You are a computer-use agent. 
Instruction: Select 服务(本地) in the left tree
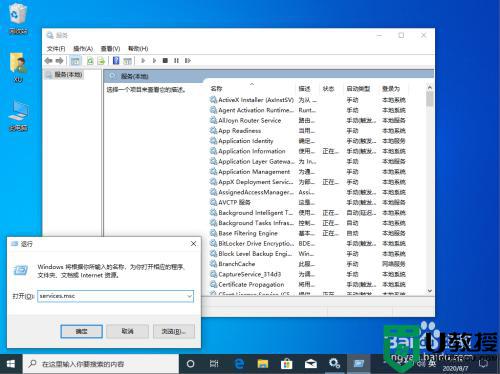click(x=68, y=75)
